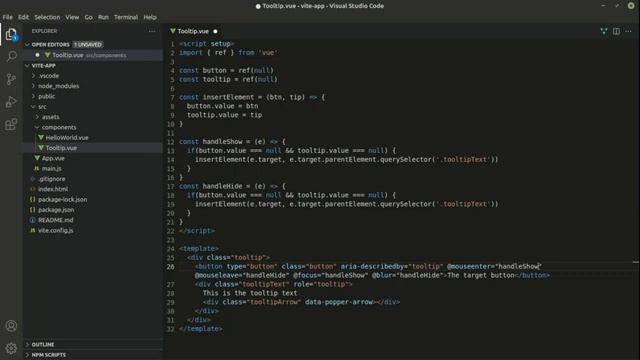Expand the public folder
Image resolution: width=640 pixels, height=360 pixels.
click(33, 96)
